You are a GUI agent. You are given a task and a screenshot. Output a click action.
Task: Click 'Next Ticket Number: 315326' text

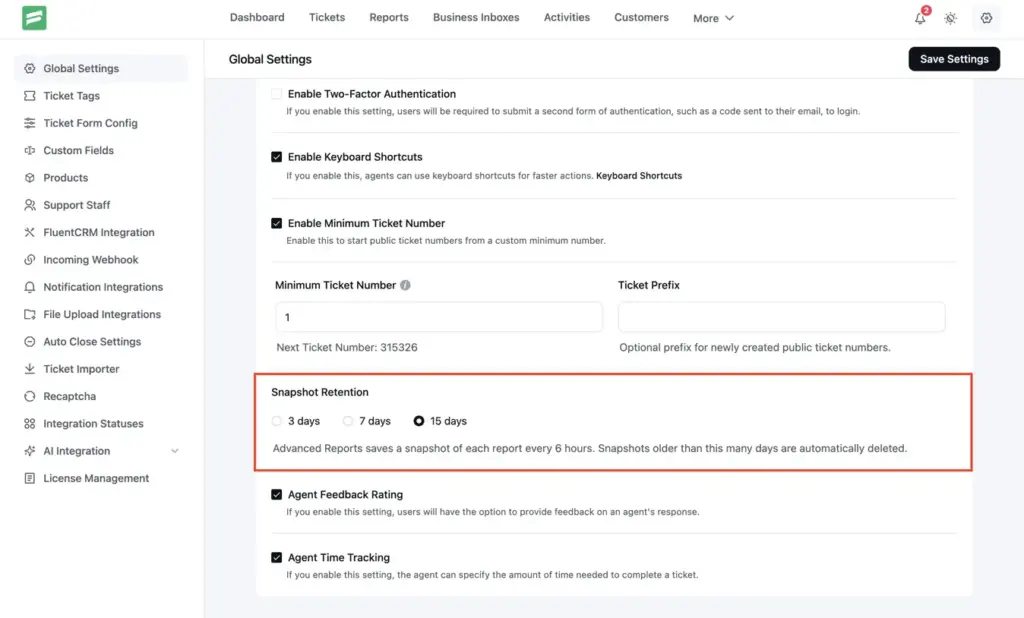[347, 348]
